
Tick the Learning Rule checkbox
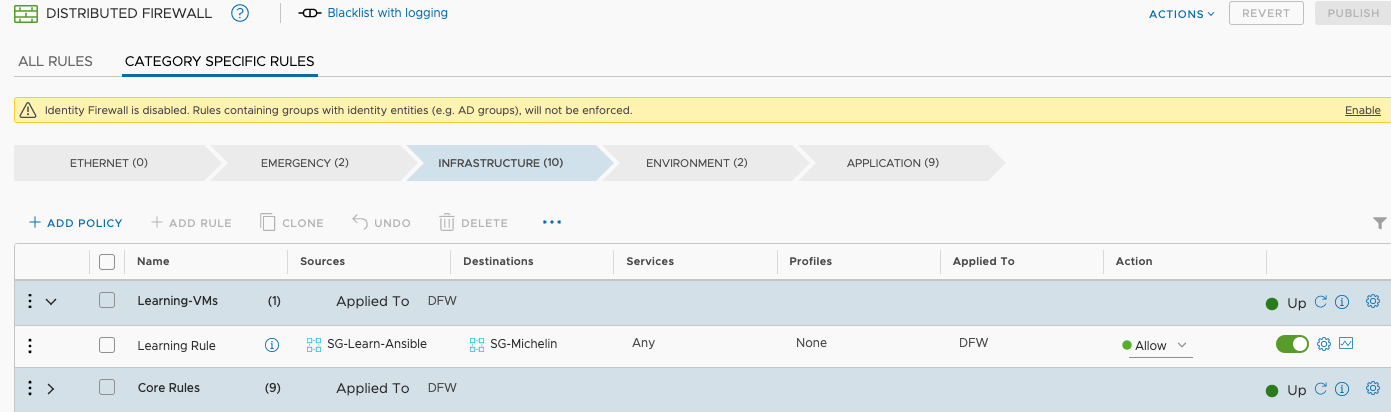[x=107, y=345]
